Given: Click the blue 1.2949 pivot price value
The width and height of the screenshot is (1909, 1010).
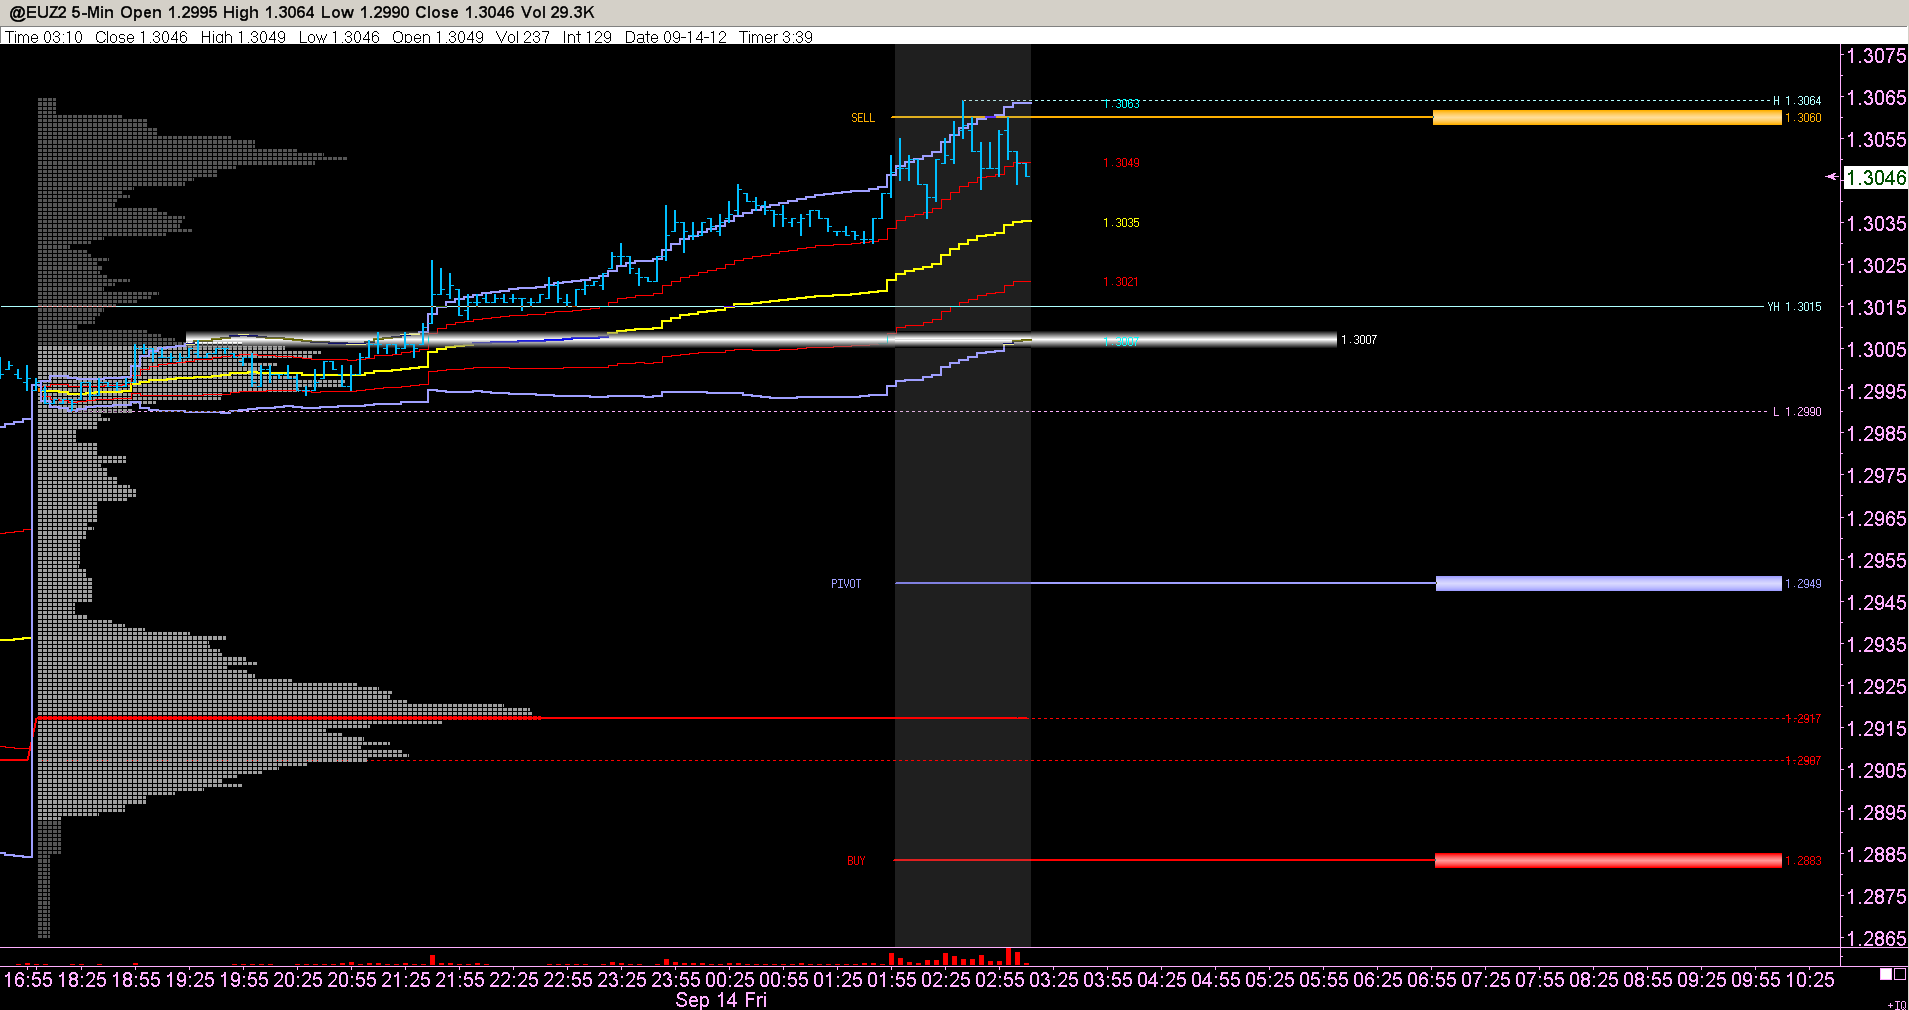Looking at the screenshot, I should coord(1804,584).
